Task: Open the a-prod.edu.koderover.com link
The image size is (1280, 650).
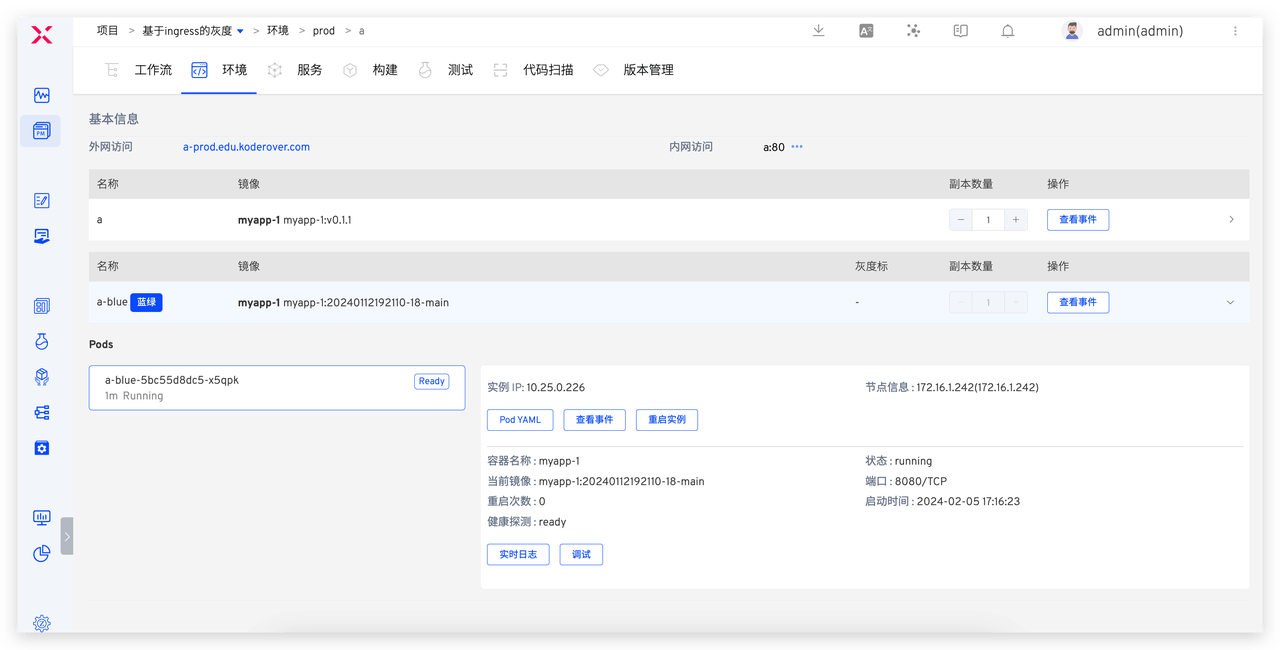Action: pyautogui.click(x=246, y=147)
